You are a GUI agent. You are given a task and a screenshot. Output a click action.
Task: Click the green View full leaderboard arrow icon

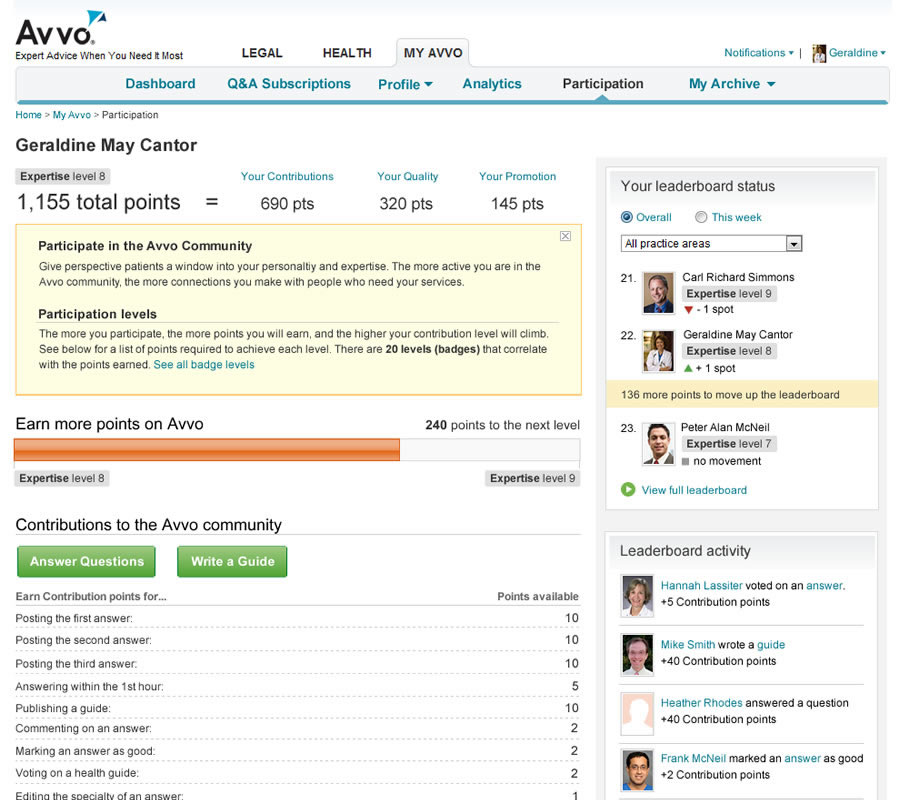point(628,490)
